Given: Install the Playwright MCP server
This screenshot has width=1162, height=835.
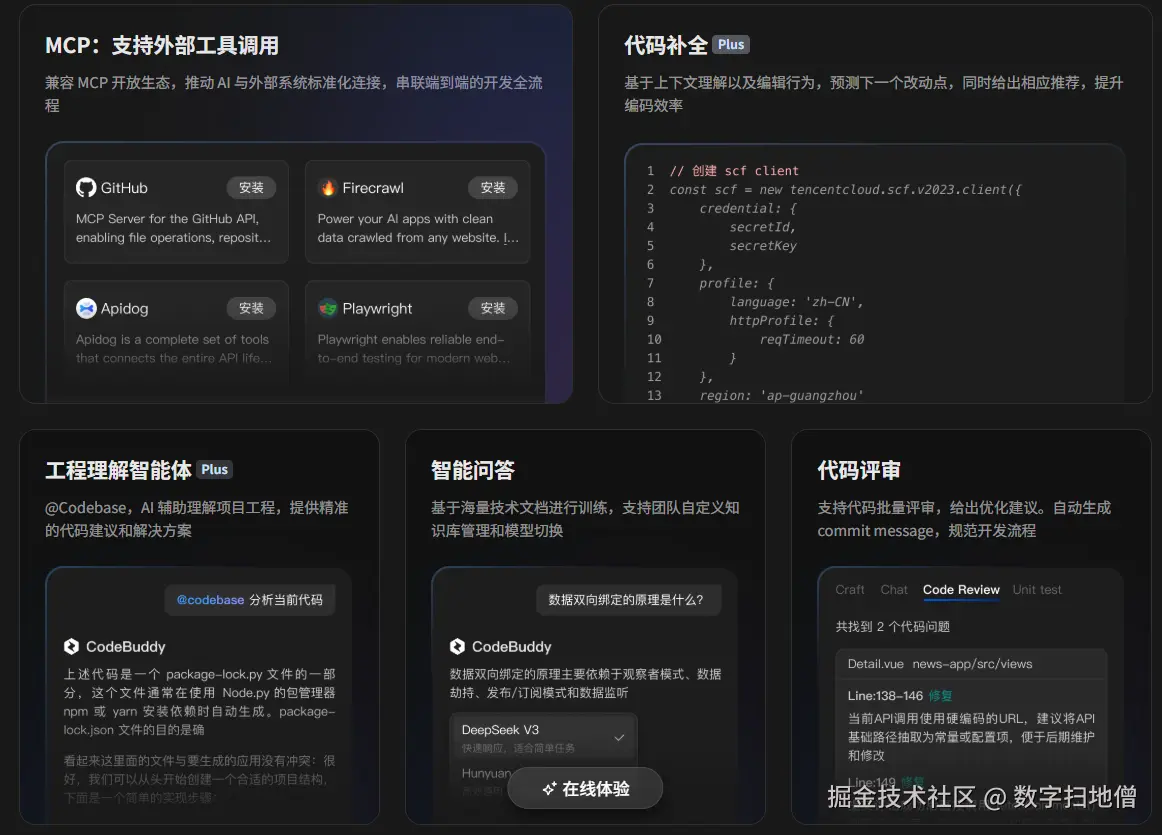Looking at the screenshot, I should [493, 308].
